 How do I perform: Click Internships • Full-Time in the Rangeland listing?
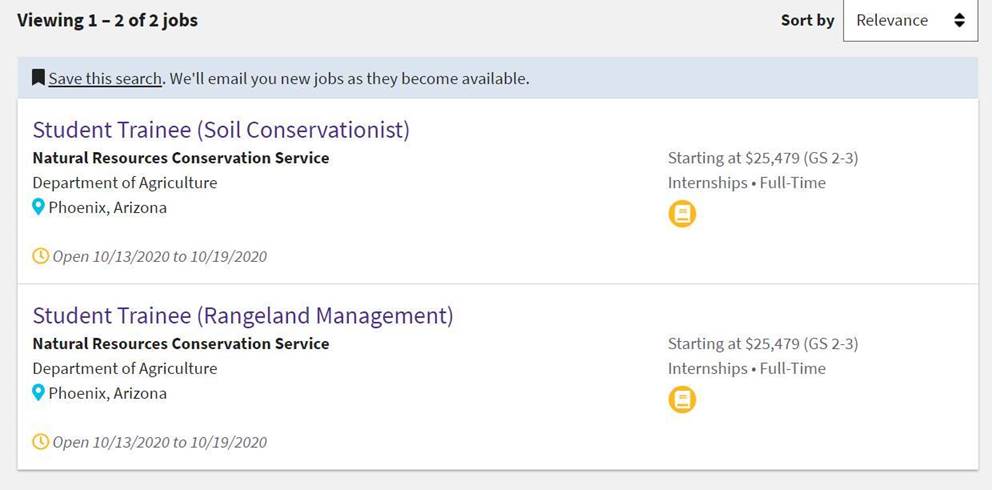pyautogui.click(x=747, y=368)
